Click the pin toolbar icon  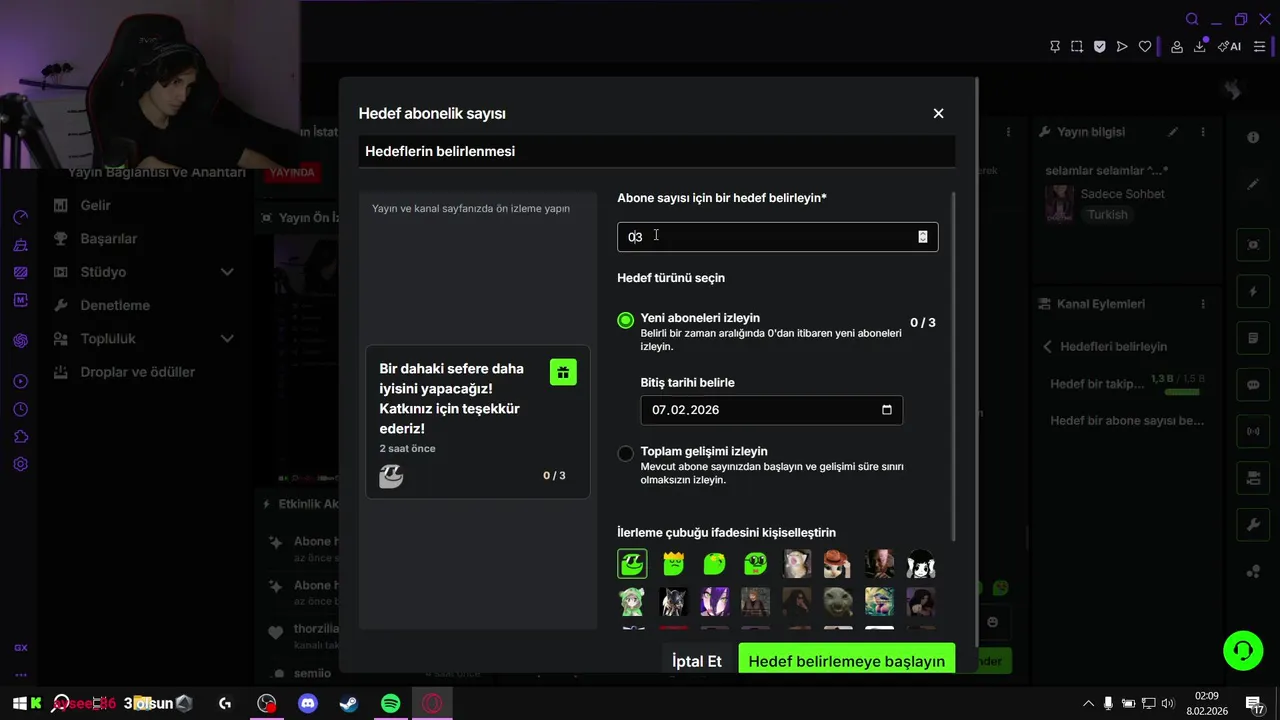pyautogui.click(x=1054, y=46)
